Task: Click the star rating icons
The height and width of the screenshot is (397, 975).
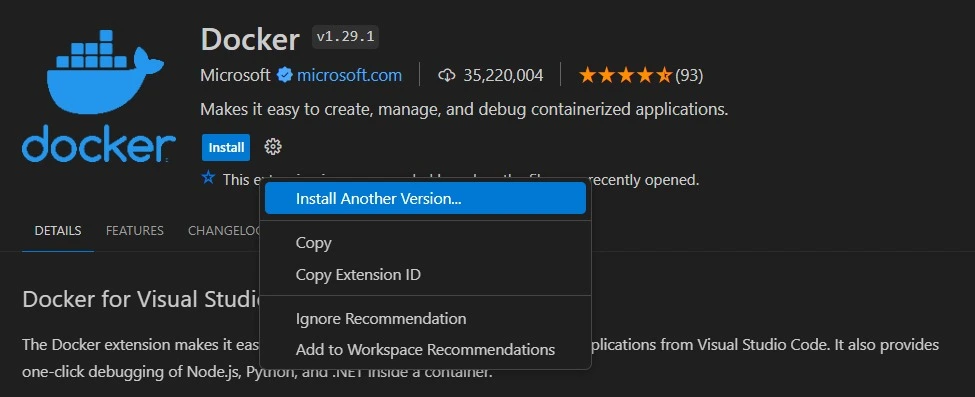Action: pyautogui.click(x=625, y=76)
